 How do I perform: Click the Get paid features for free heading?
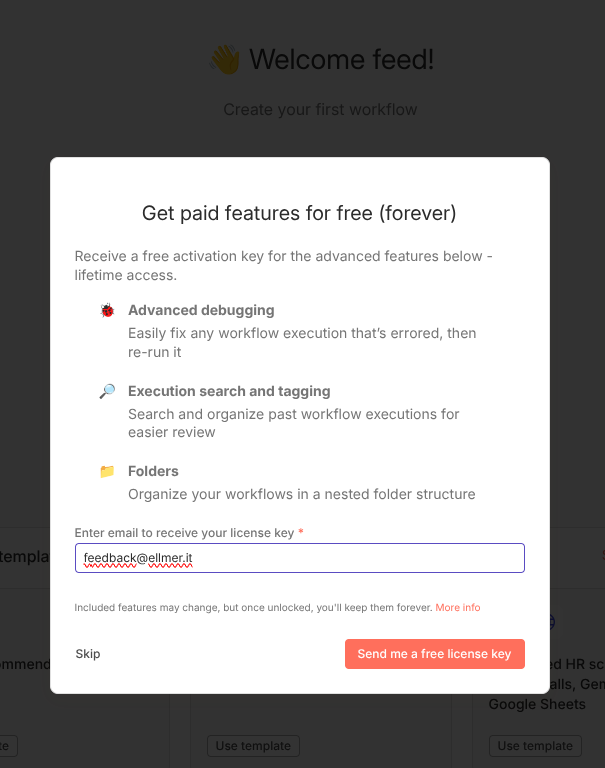pos(299,213)
